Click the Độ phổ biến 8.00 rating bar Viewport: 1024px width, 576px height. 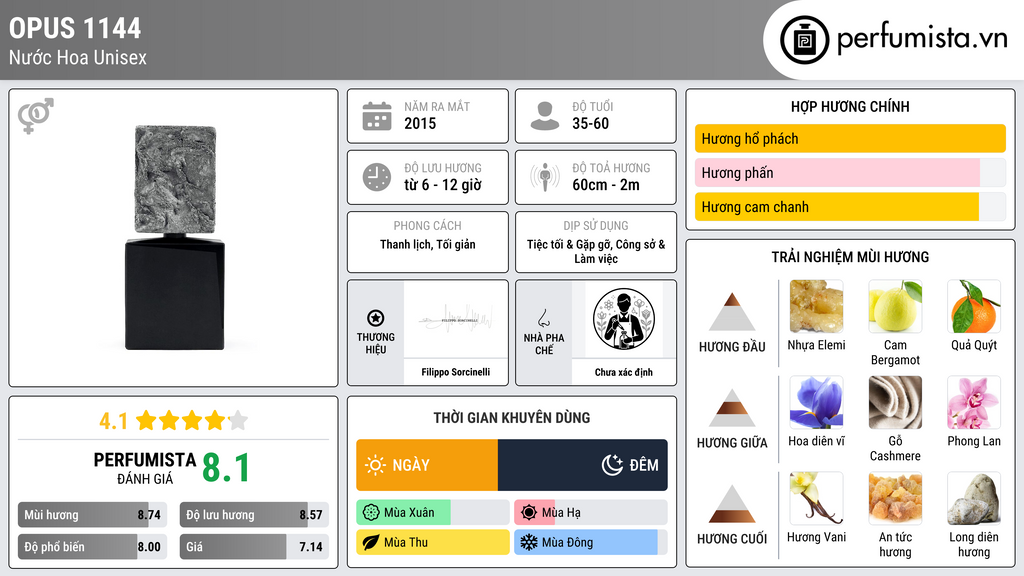[92, 547]
